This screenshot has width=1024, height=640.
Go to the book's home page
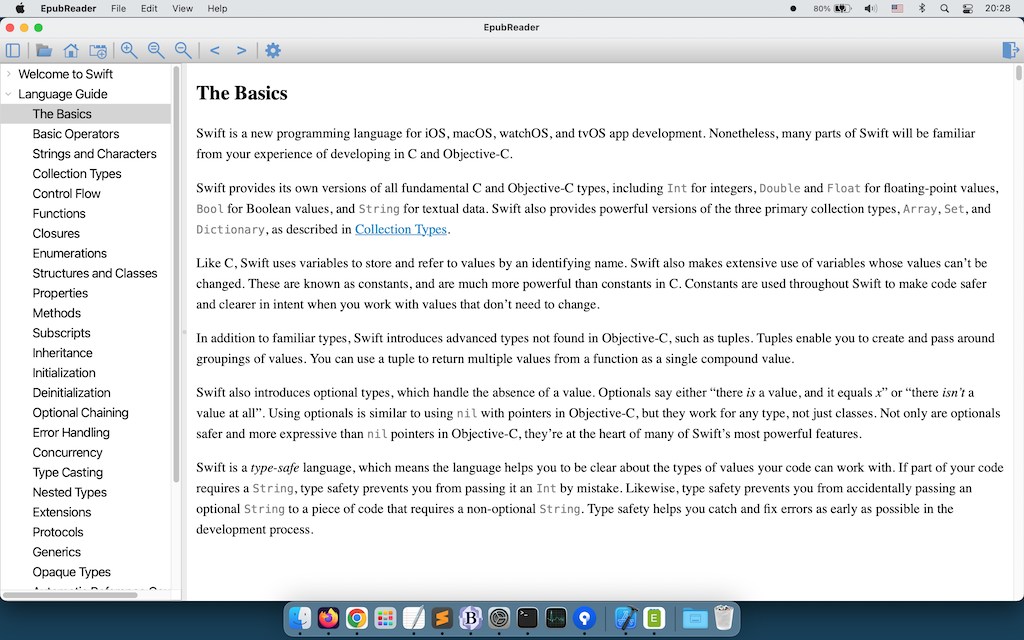pyautogui.click(x=70, y=50)
